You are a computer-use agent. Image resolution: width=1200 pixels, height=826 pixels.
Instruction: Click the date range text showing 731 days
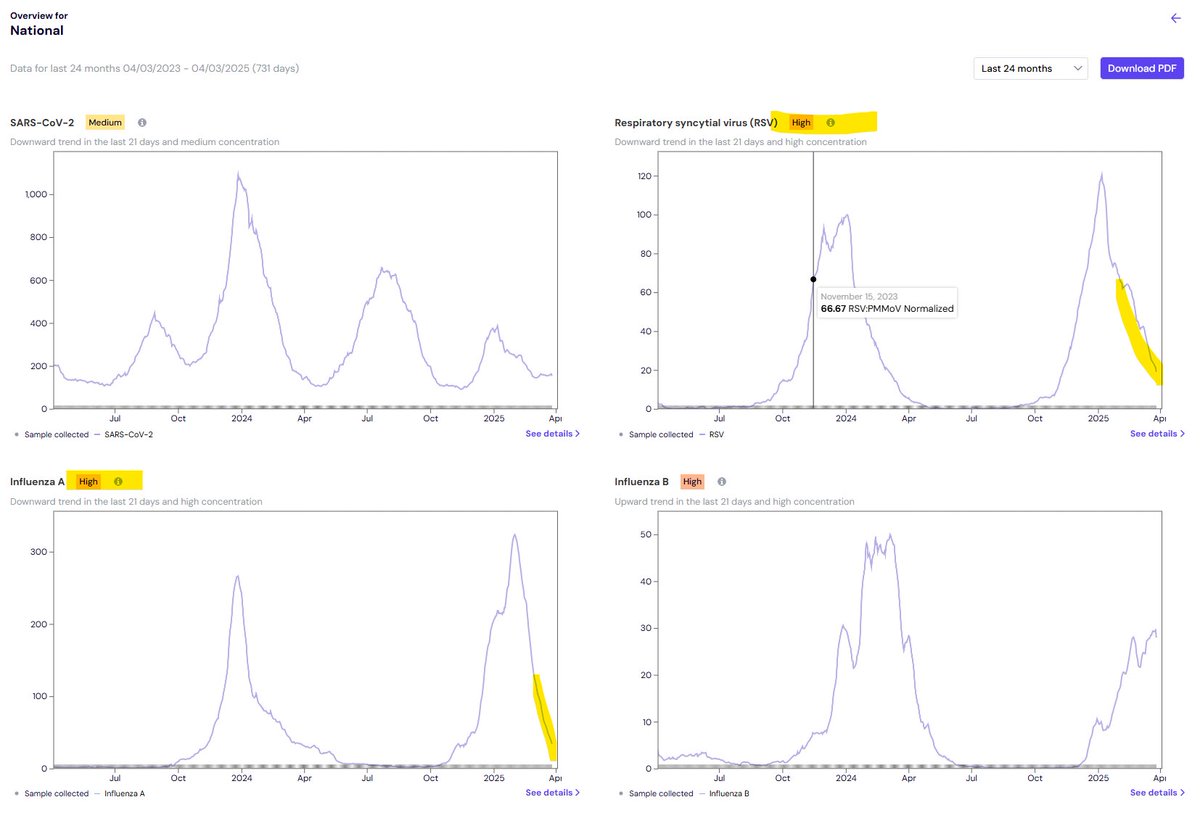154,68
